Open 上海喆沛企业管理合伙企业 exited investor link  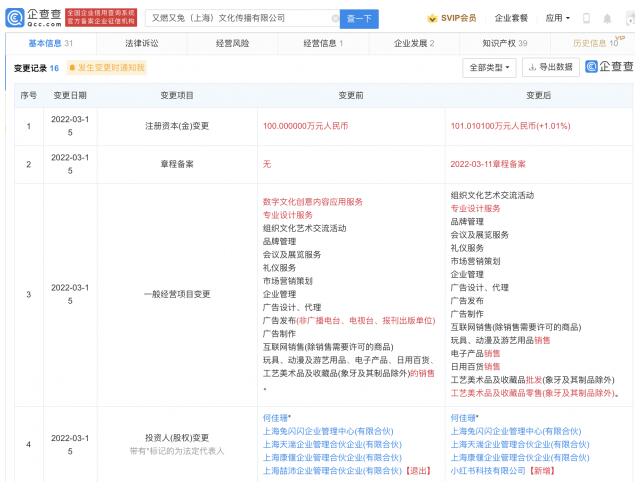[332, 470]
